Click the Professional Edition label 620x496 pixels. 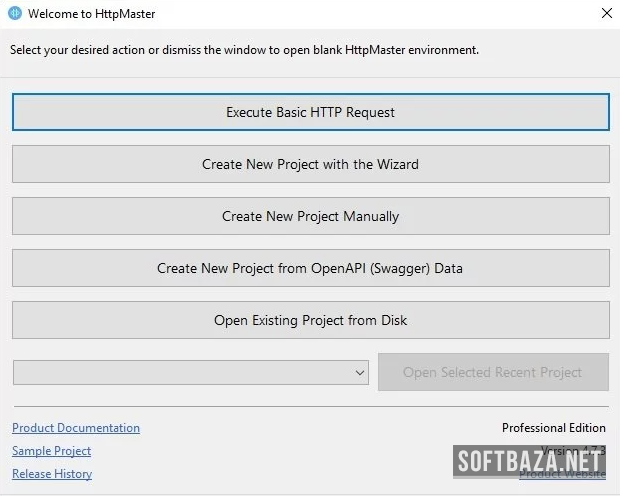[x=553, y=428]
